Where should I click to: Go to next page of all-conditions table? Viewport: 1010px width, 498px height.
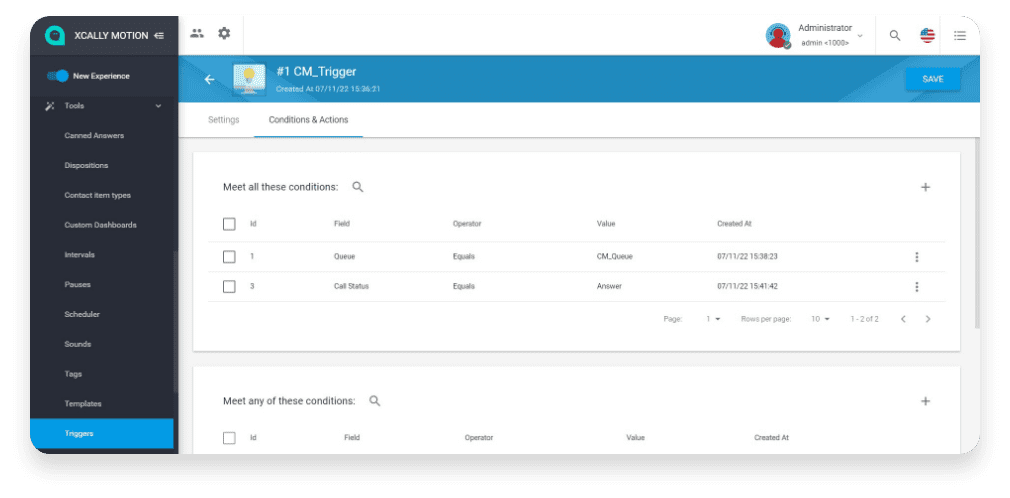tap(928, 319)
